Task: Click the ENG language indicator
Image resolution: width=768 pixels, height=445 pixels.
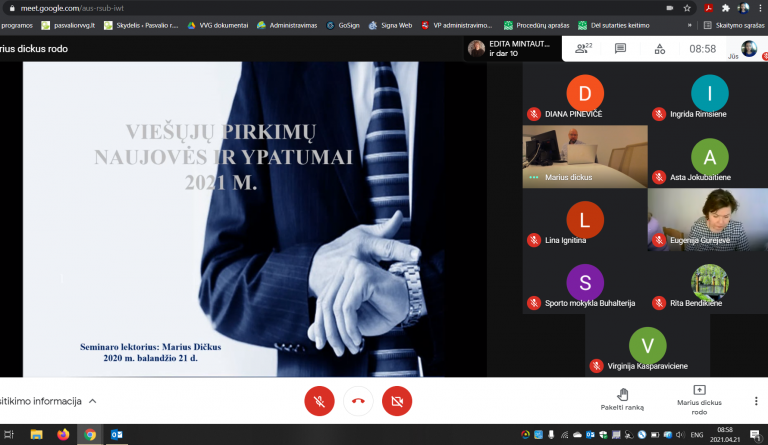Action: 697,435
